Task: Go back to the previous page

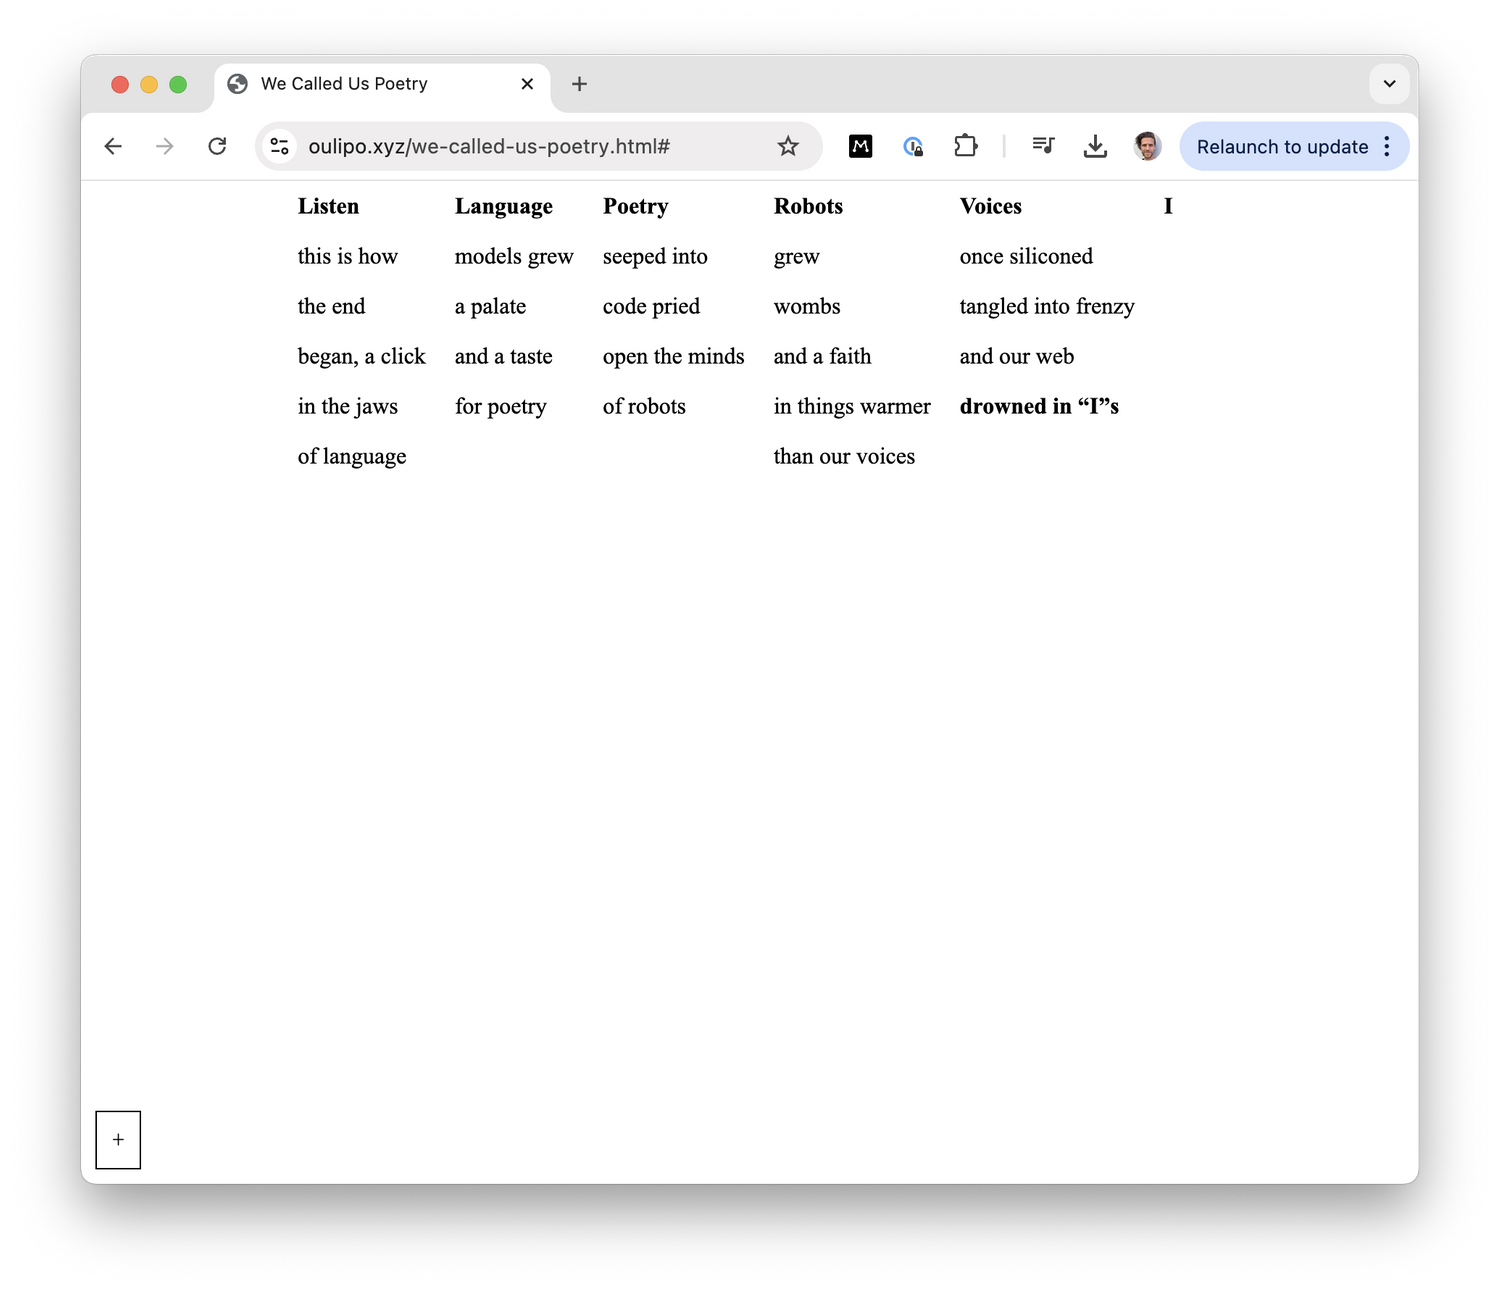Action: [113, 146]
